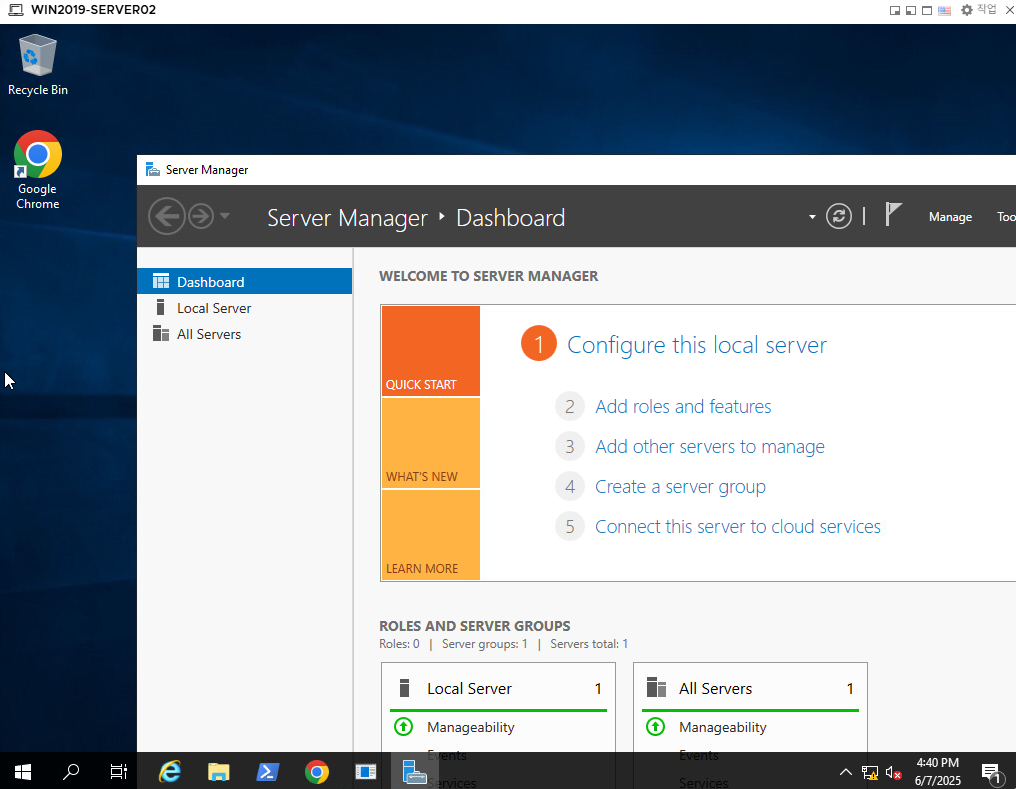
Task: Select All Servers in the left pane
Action: (x=244, y=334)
